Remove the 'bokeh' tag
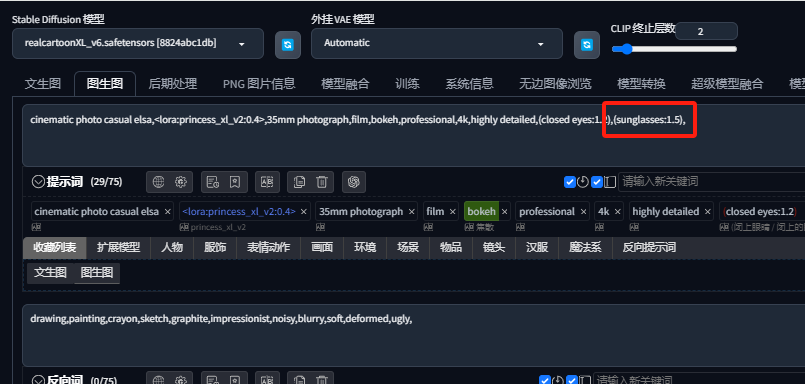This screenshot has height=384, width=805. (505, 212)
